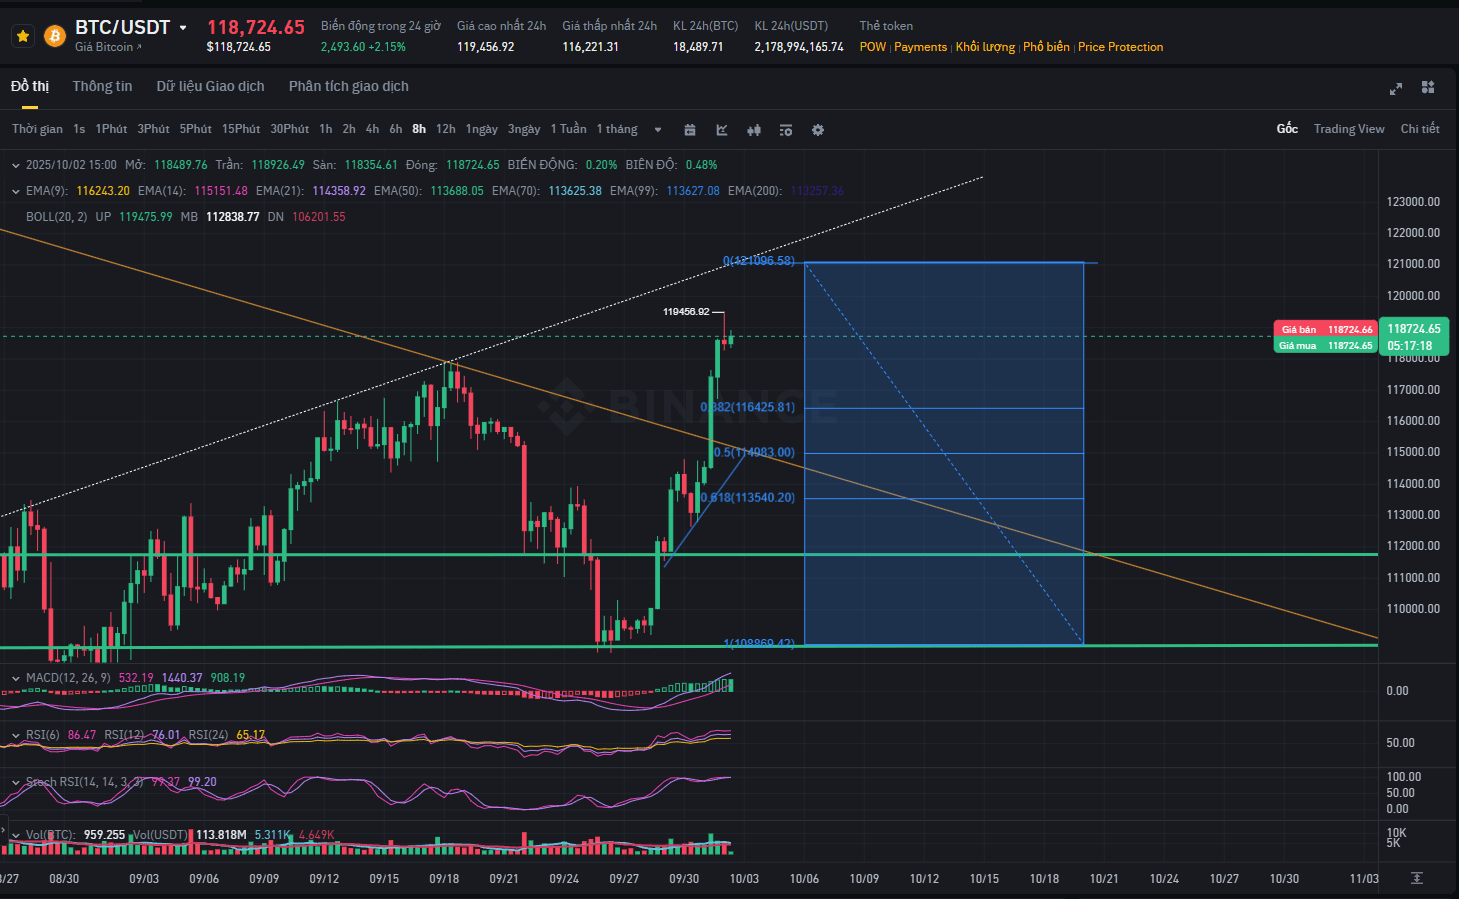Click the favorite star icon for BTC/USDT
1459x899 pixels.
point(23,37)
